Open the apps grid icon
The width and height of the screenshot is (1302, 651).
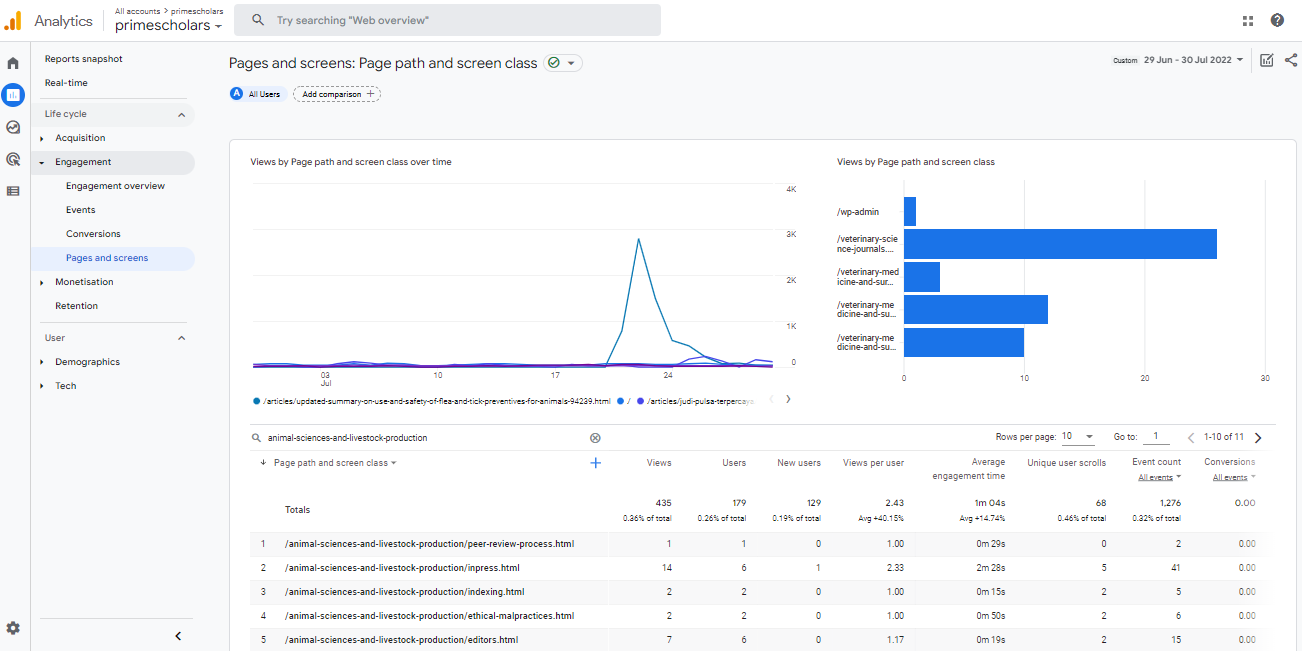pos(1248,20)
